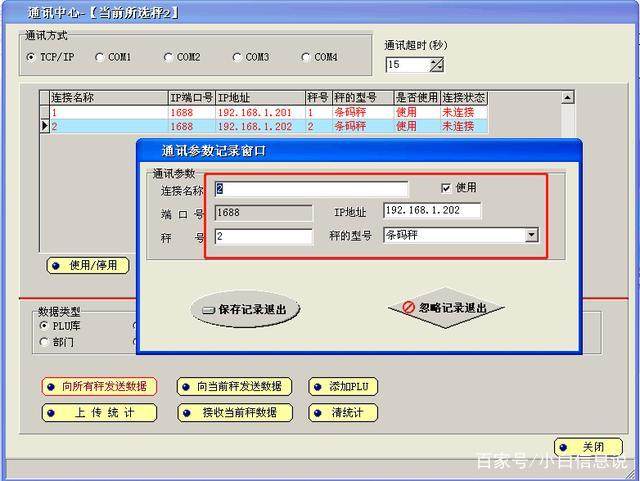Select the TCP/IP communication radio button
The image size is (640, 481).
[31, 57]
